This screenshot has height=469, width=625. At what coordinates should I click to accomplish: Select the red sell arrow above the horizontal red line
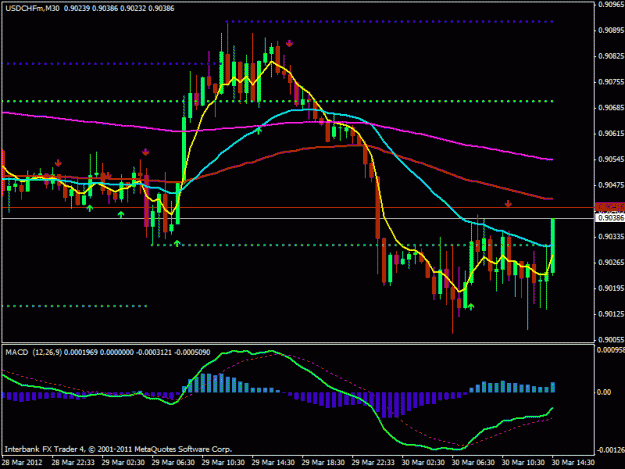click(x=508, y=204)
